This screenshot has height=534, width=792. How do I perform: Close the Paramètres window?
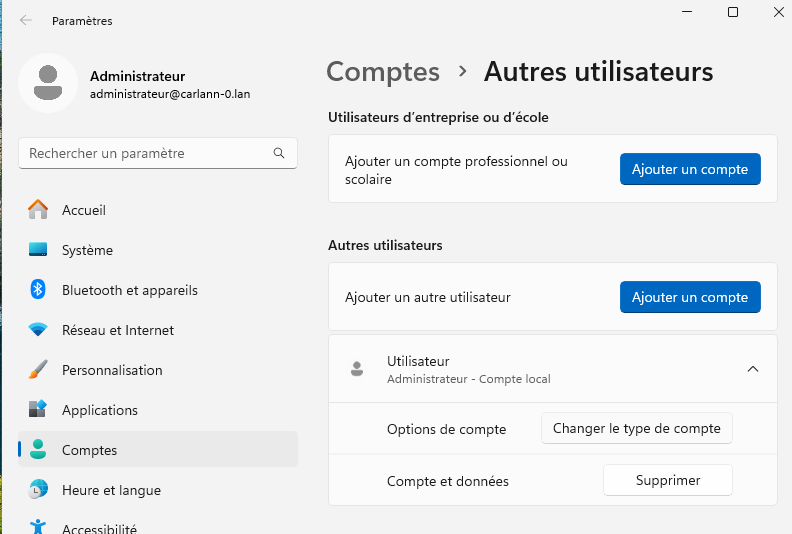point(778,12)
